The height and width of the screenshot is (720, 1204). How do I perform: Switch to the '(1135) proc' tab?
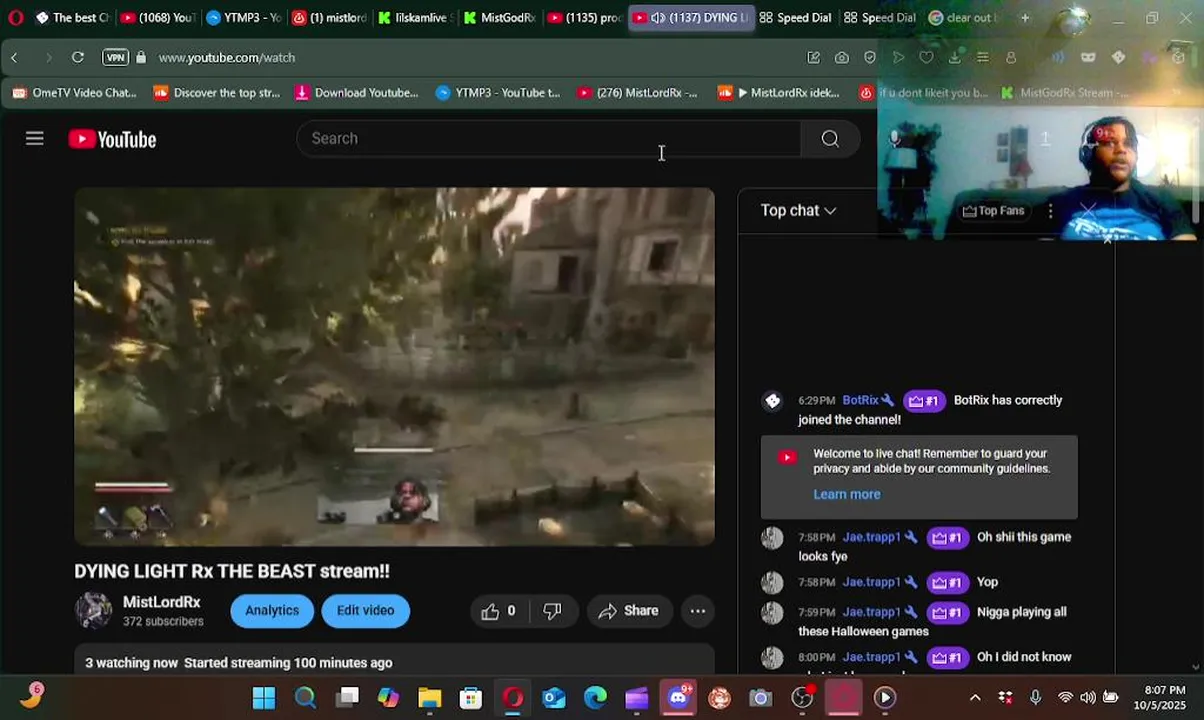pyautogui.click(x=585, y=18)
